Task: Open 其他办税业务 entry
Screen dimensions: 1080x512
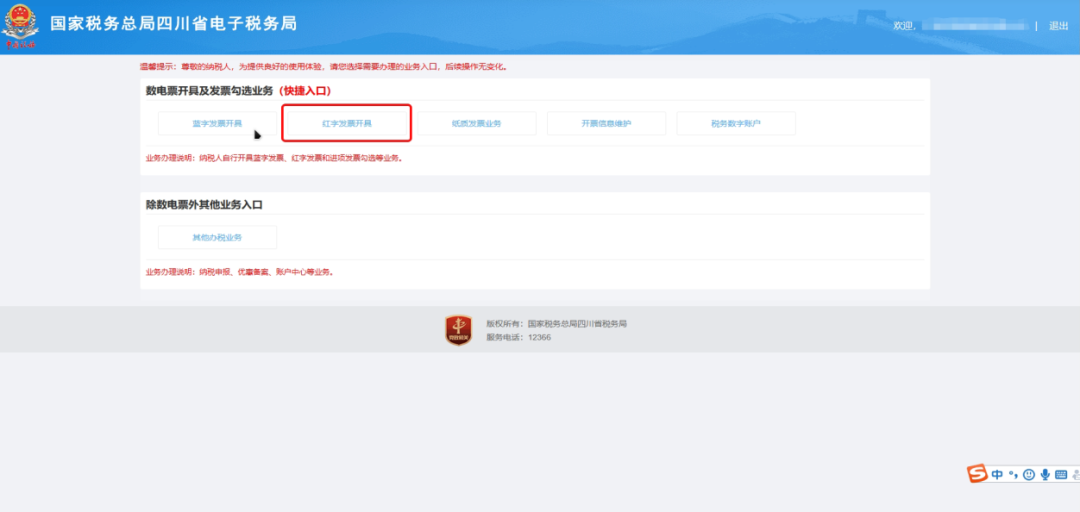Action: tap(217, 237)
